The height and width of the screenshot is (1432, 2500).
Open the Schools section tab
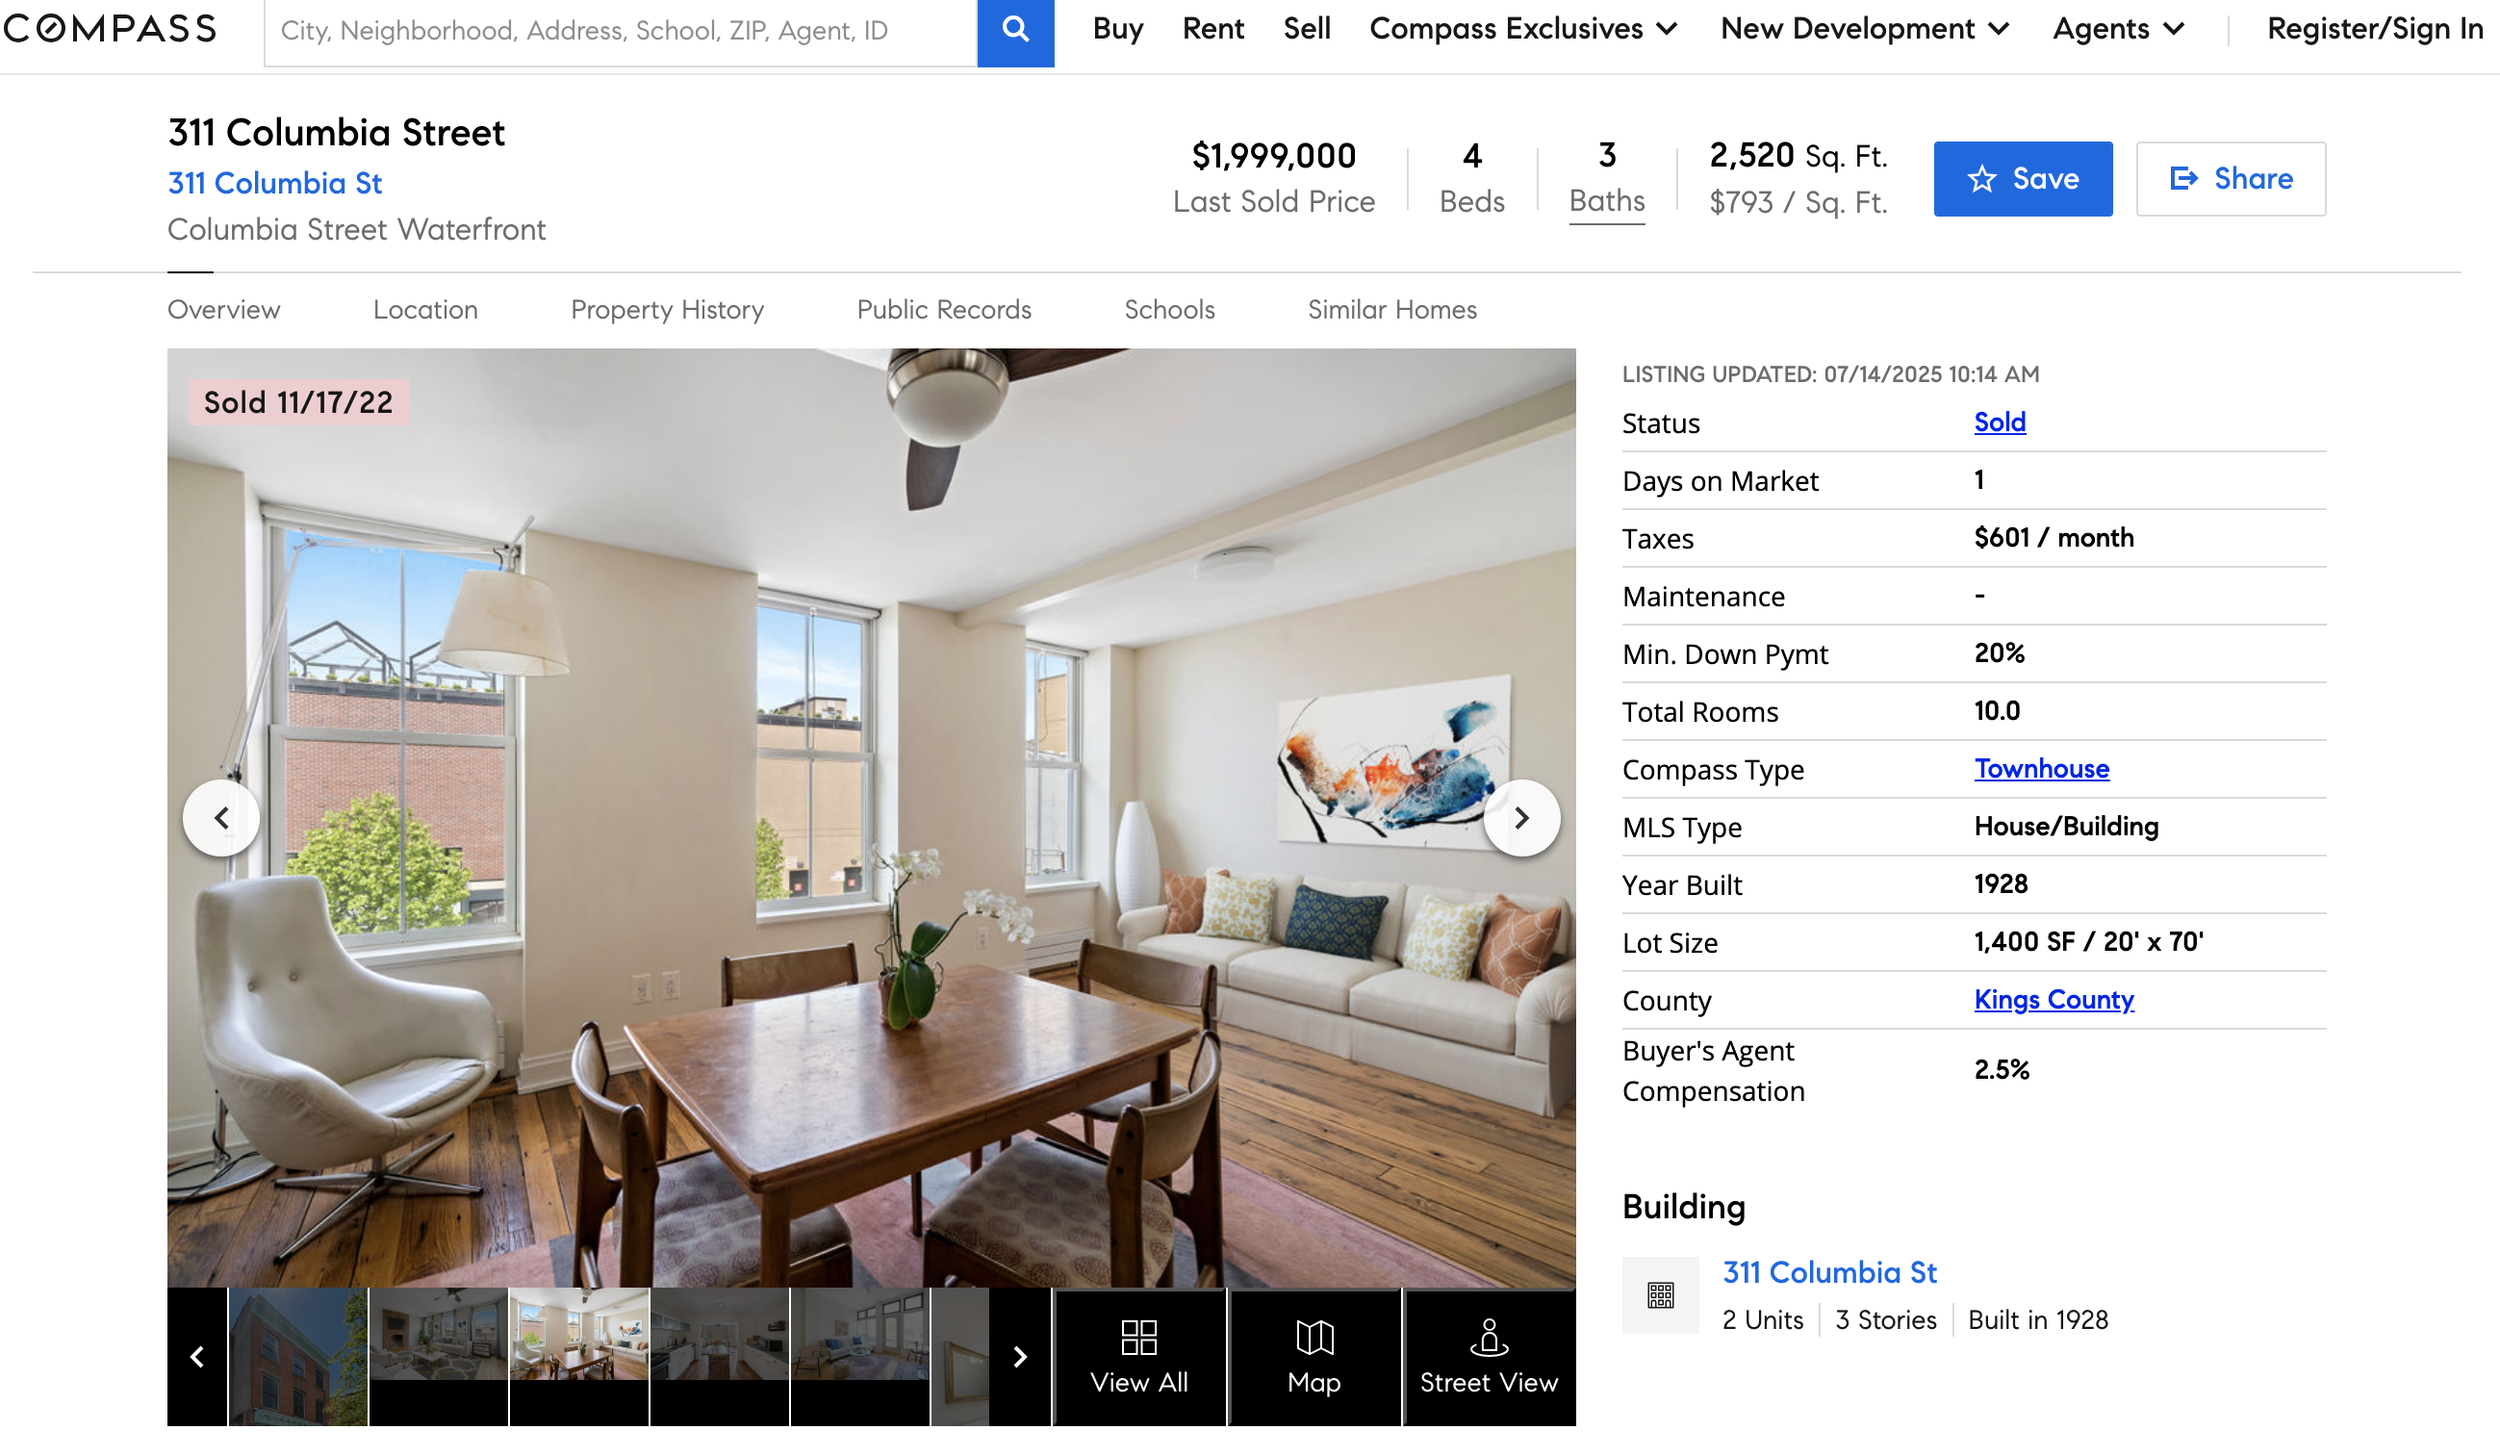(1169, 310)
